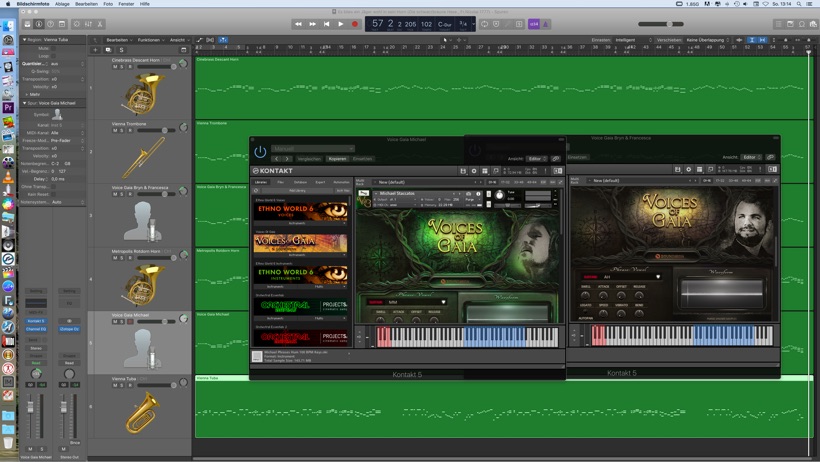This screenshot has height=462, width=820.
Task: Open the Mixer sliders icon
Action: click(88, 24)
